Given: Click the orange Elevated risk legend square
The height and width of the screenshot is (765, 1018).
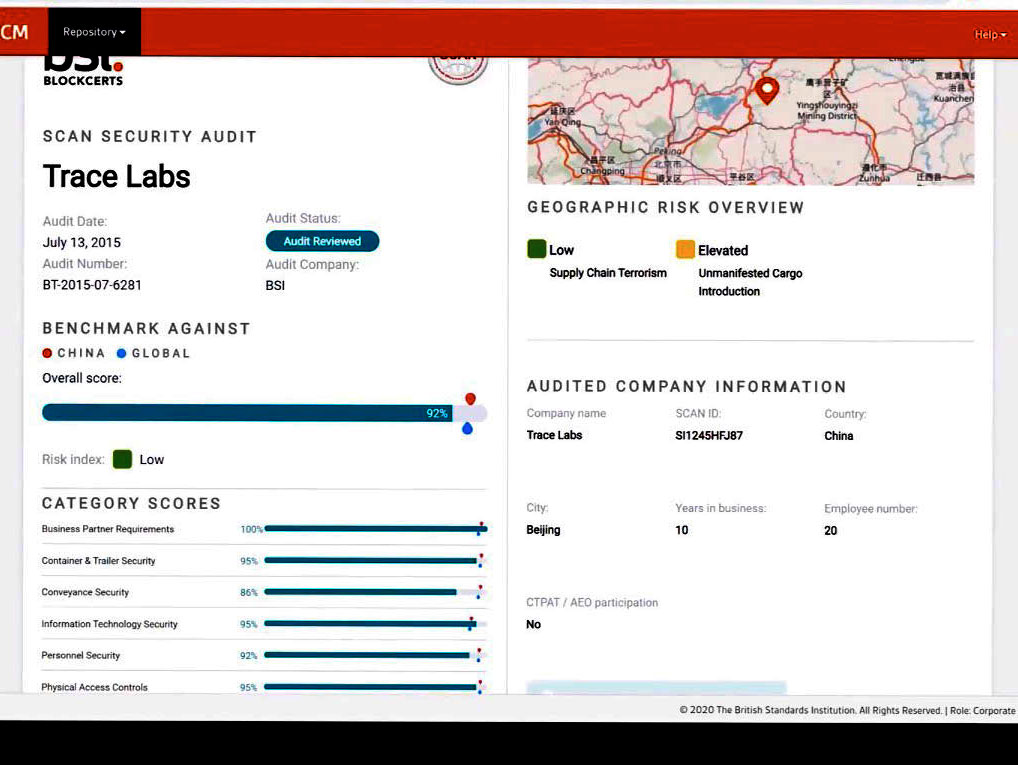Looking at the screenshot, I should click(x=686, y=248).
